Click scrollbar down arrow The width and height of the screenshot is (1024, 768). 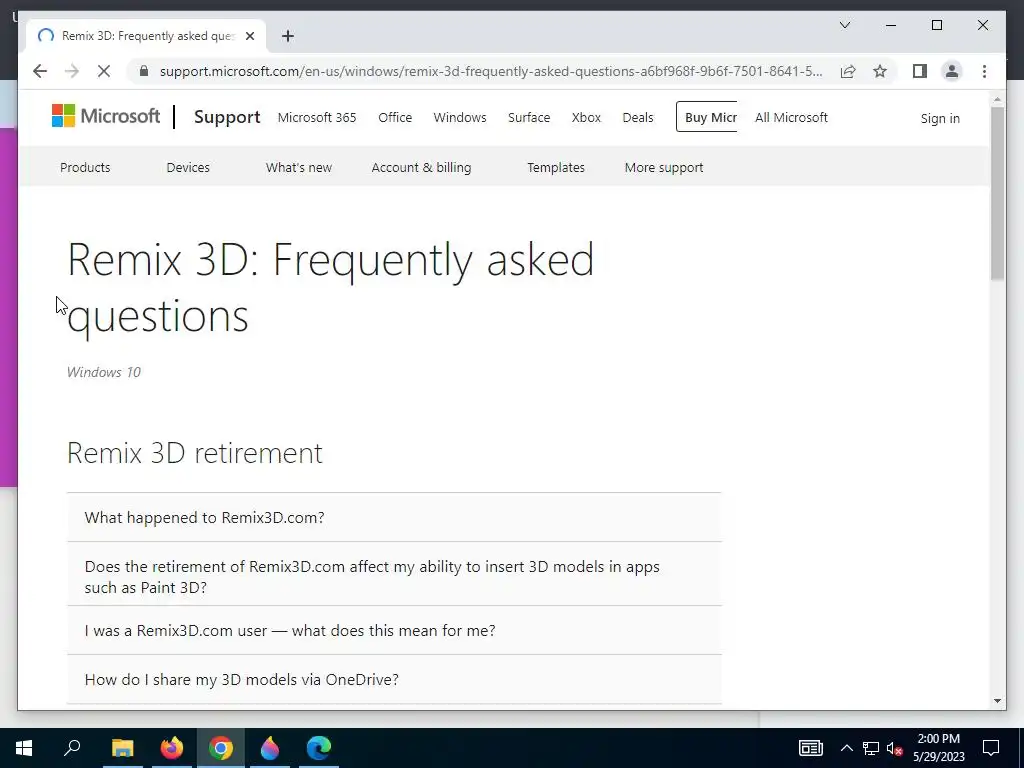(x=997, y=701)
